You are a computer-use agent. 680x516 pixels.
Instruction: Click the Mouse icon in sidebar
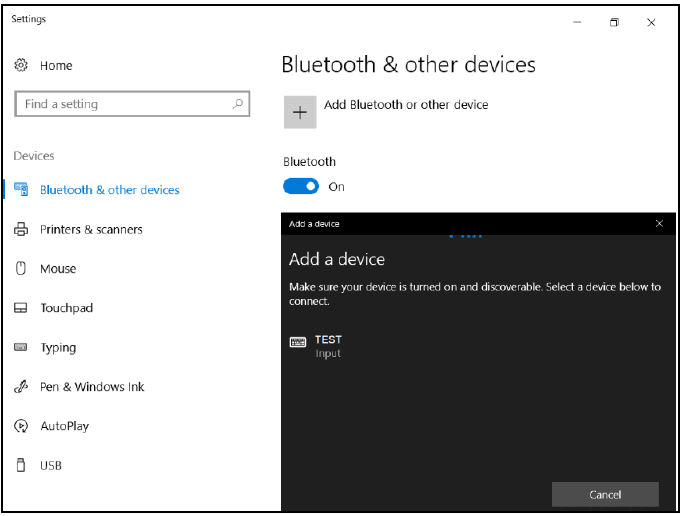pyautogui.click(x=21, y=268)
